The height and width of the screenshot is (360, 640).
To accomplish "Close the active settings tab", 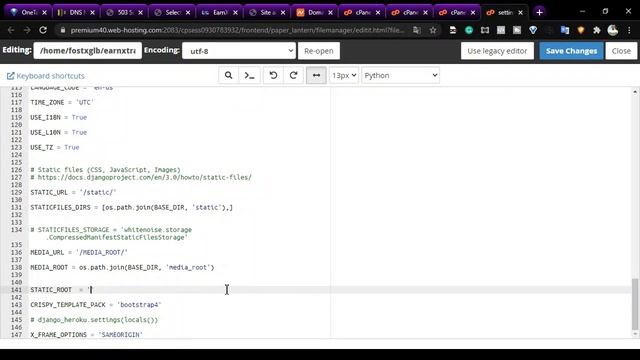I will click(520, 13).
